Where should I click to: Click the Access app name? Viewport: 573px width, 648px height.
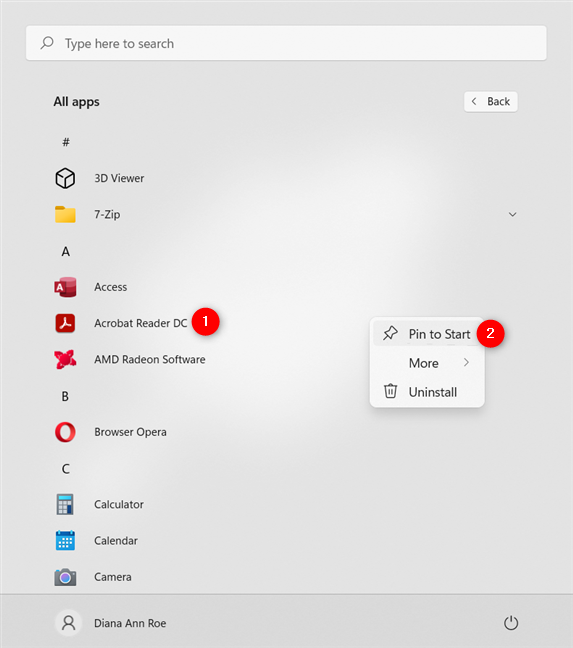click(x=110, y=287)
